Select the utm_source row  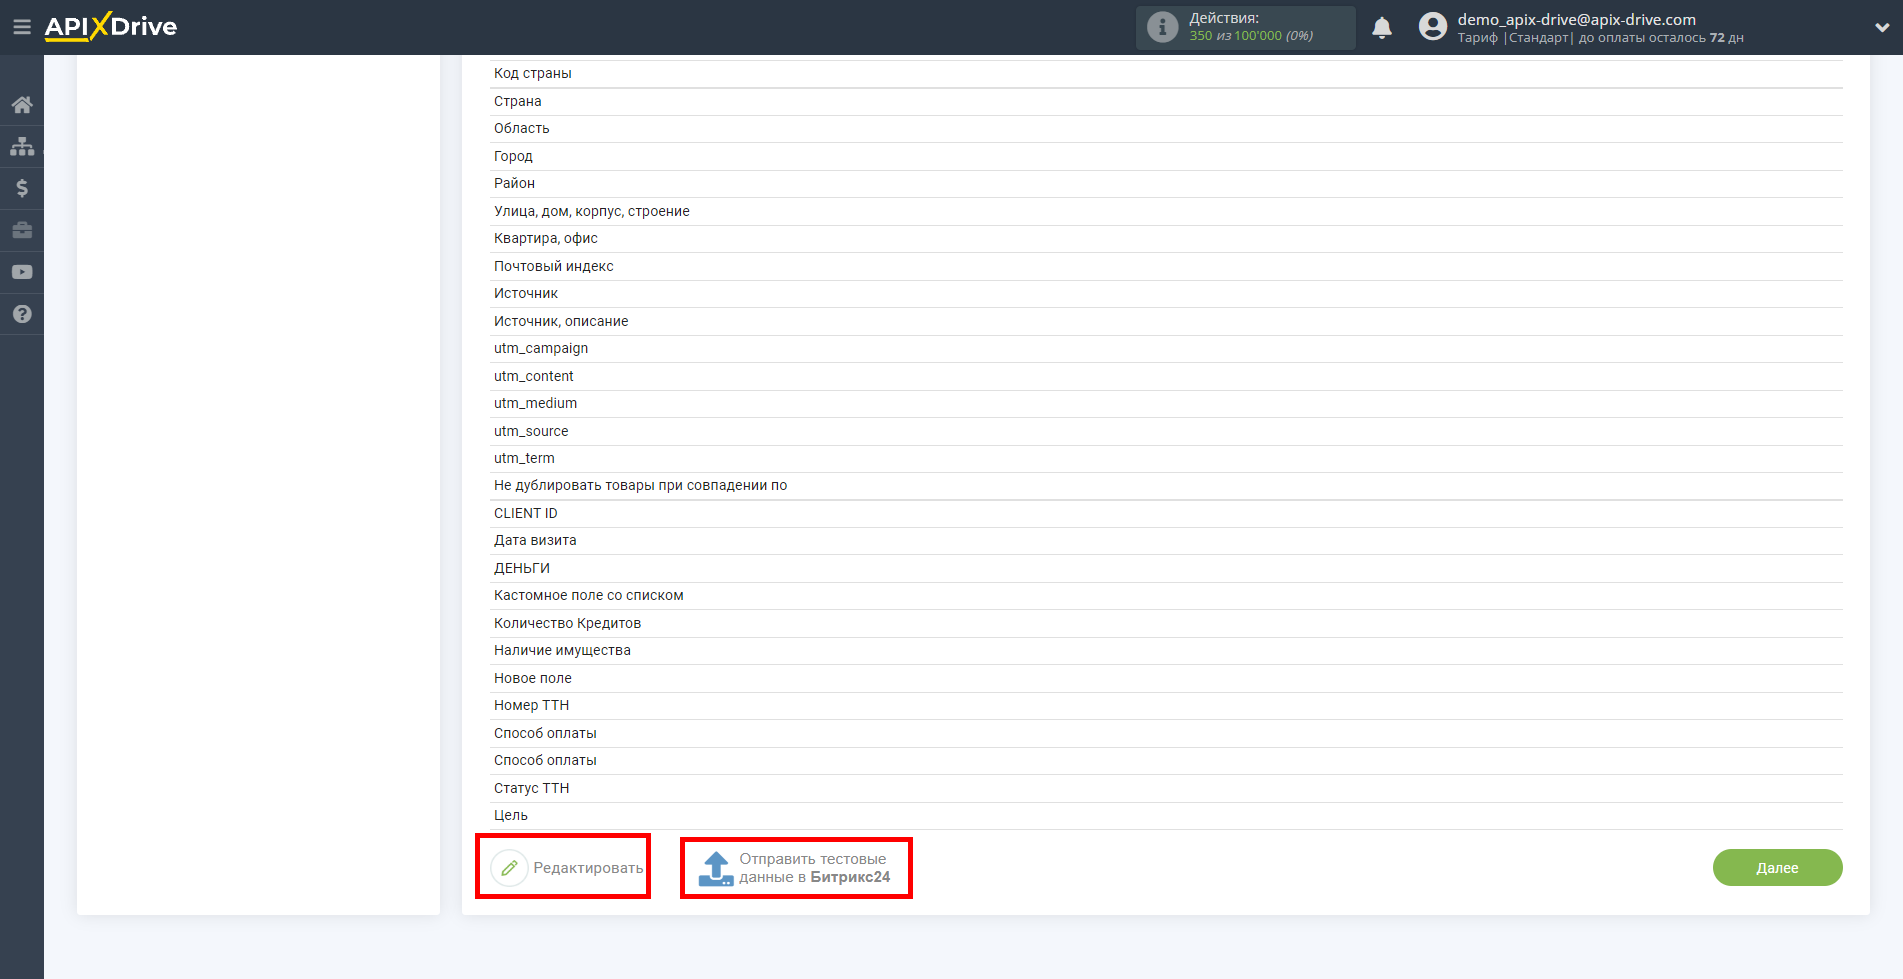pos(1166,432)
